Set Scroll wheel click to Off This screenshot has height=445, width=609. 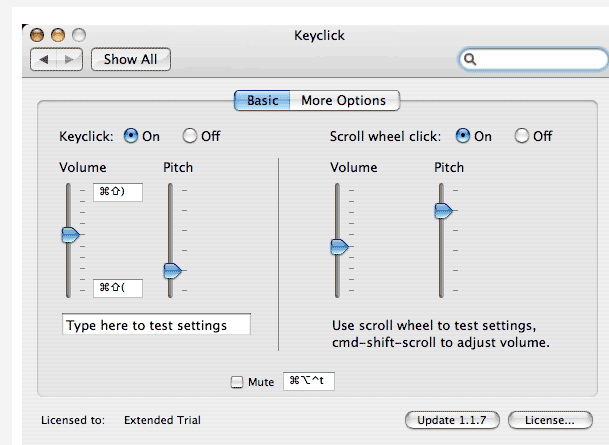(521, 136)
